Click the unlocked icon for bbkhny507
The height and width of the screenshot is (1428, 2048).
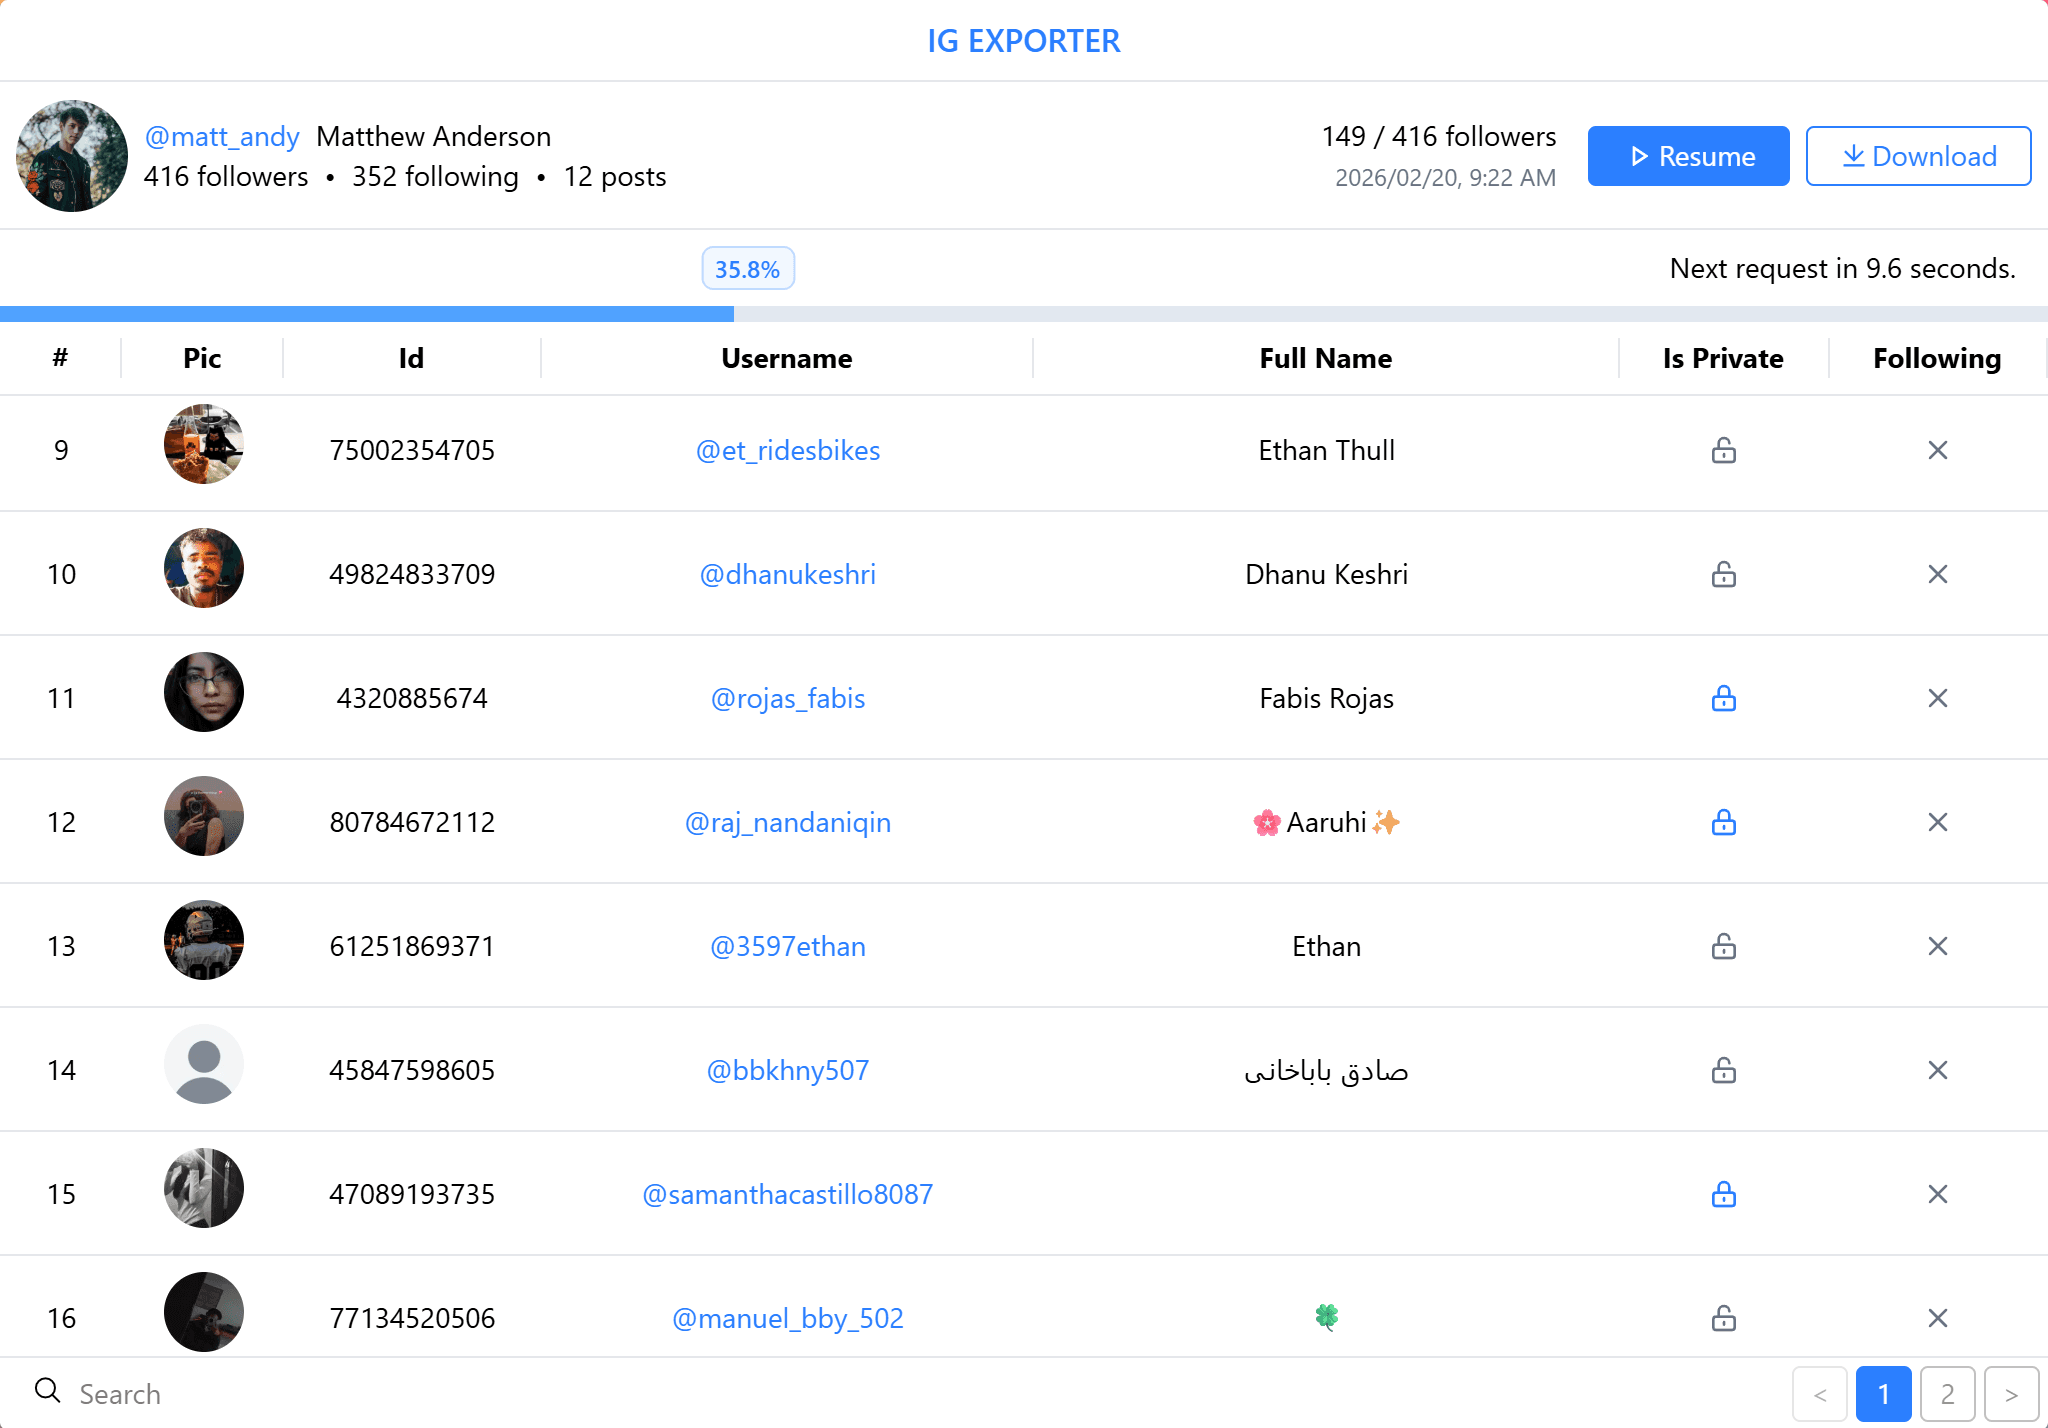[x=1723, y=1070]
